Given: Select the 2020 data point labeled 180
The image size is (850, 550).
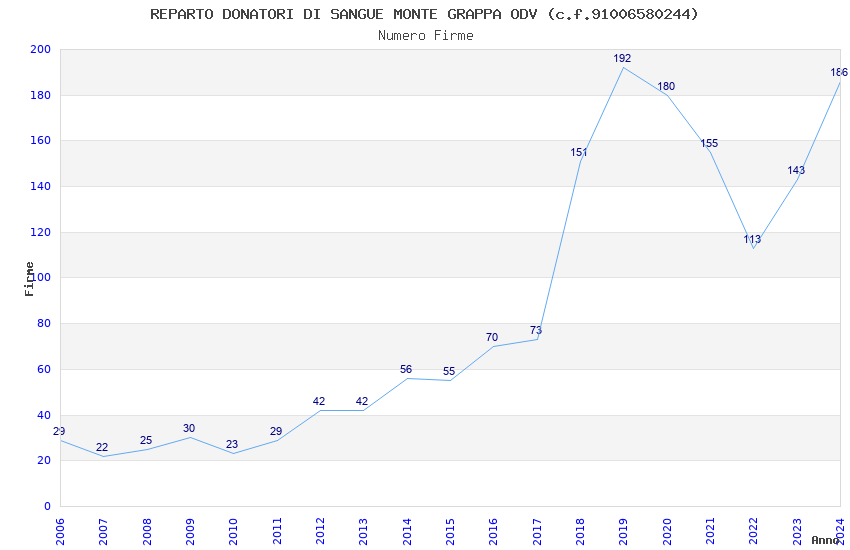Looking at the screenshot, I should click(666, 86).
